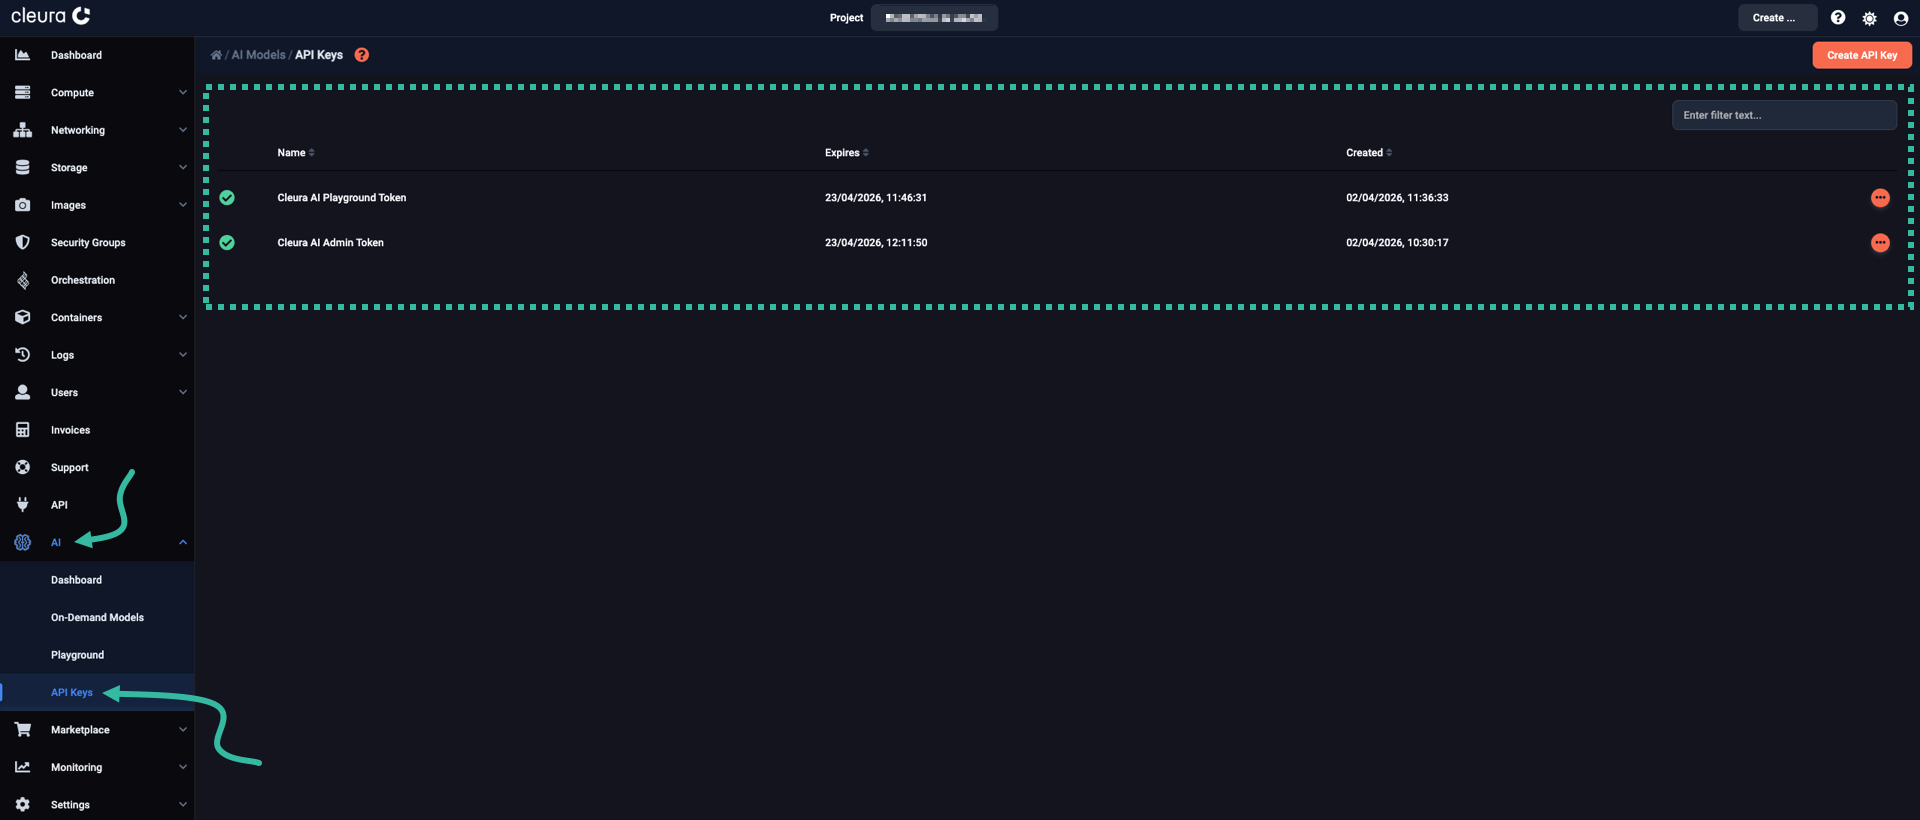Click expiry 23/04/2026, 12:11:50
Screen dimensions: 1920x820
876,243
